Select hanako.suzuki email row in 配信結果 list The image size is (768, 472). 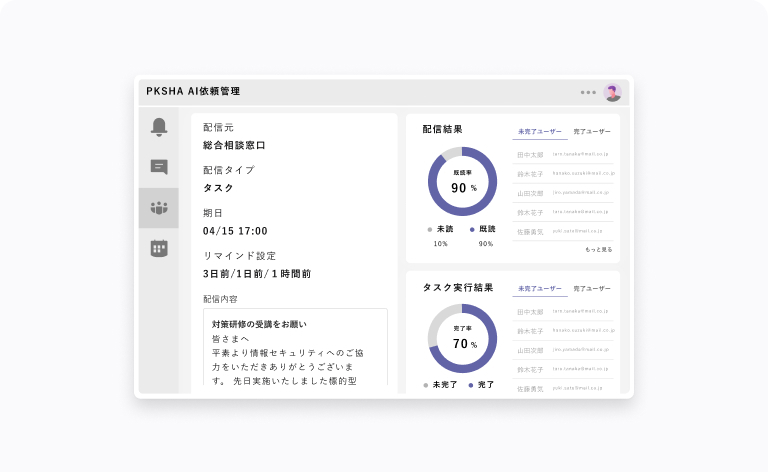point(563,174)
